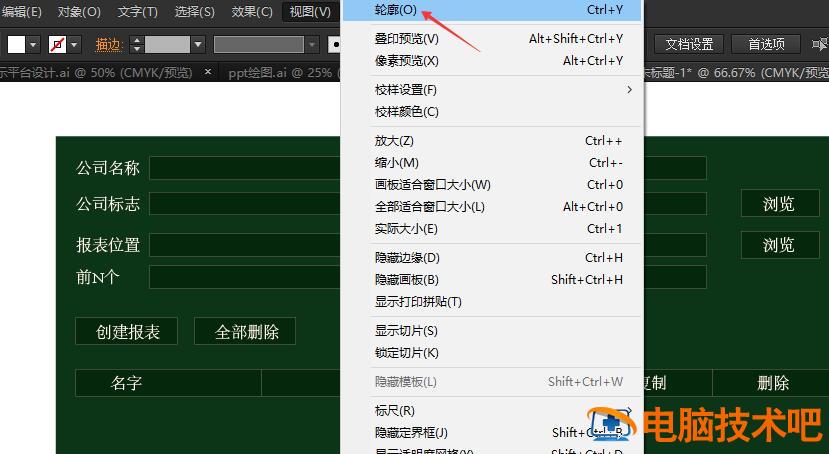Click the selection align icon right of 首选项
Image resolution: width=829 pixels, height=454 pixels.
(819, 44)
